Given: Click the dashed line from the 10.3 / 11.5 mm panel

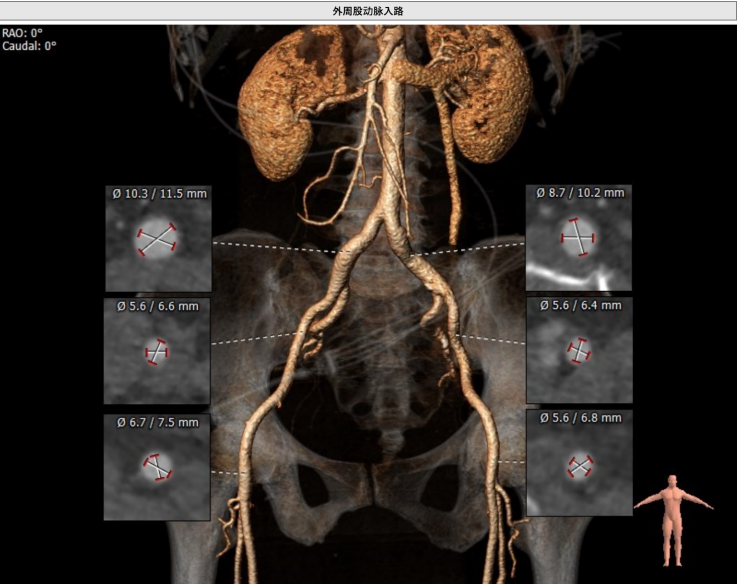Looking at the screenshot, I should click(x=270, y=246).
